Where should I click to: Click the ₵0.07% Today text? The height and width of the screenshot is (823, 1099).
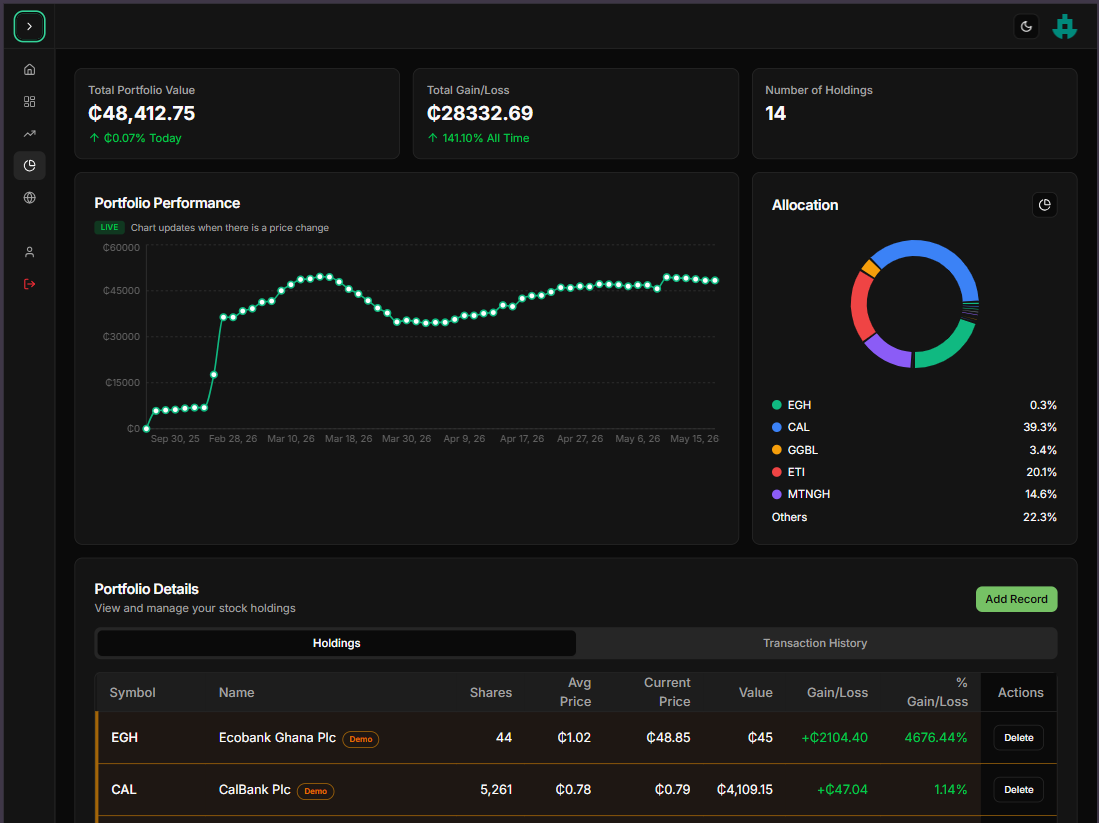pyautogui.click(x=142, y=138)
